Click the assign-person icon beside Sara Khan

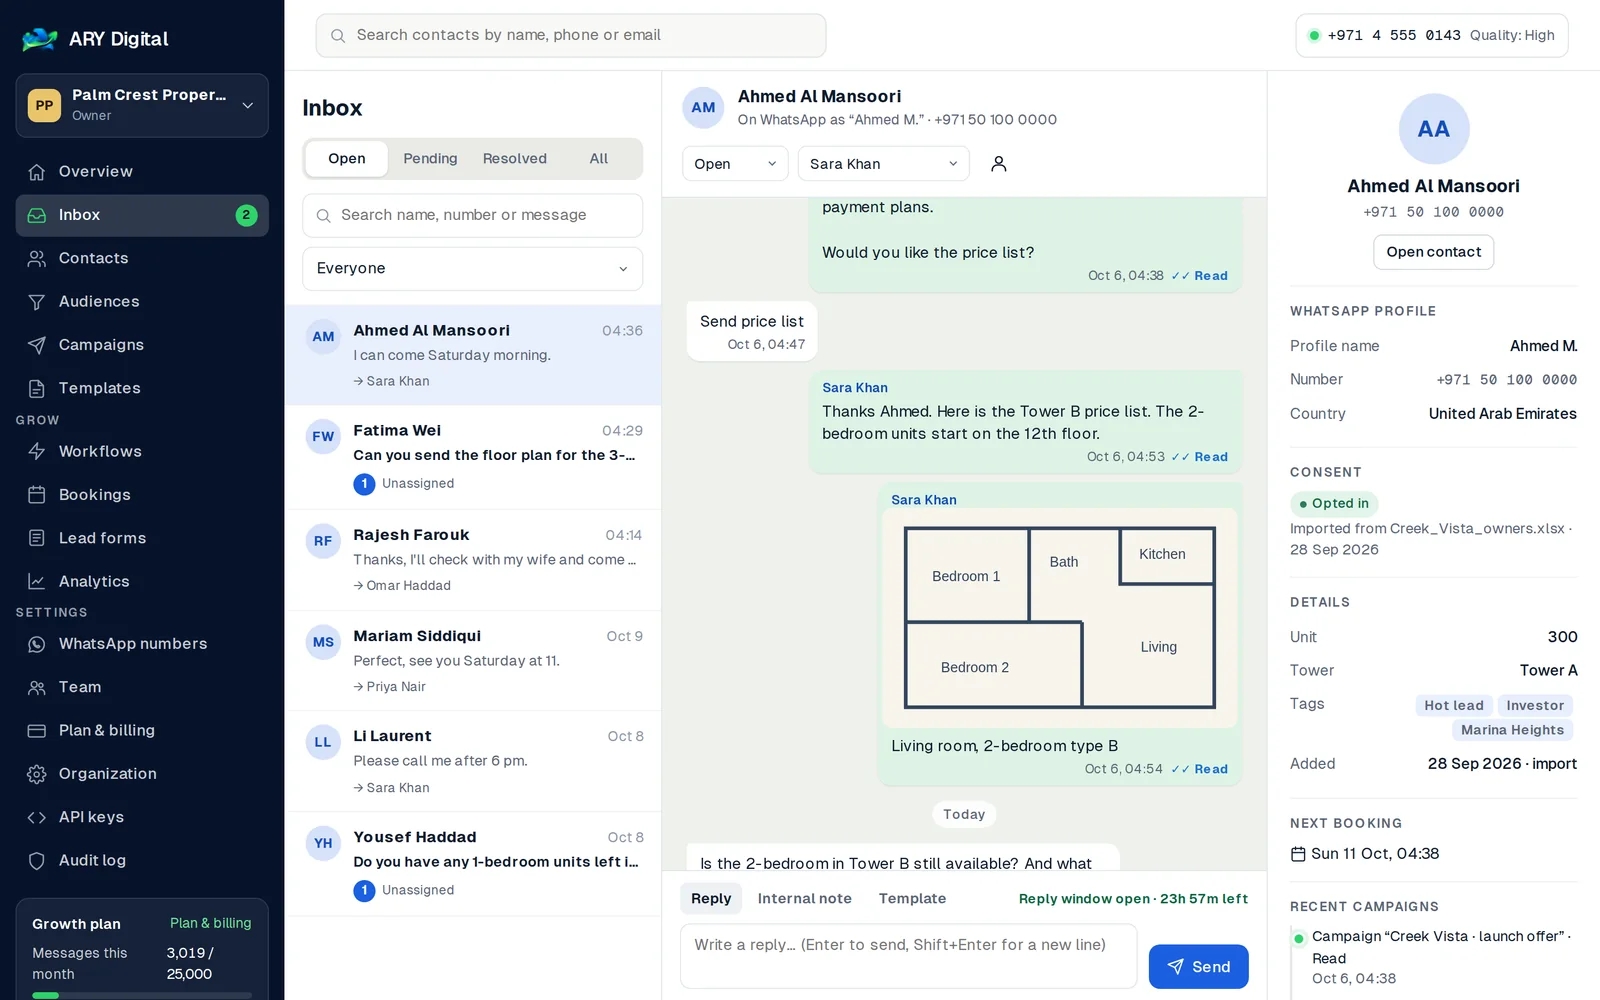point(998,164)
